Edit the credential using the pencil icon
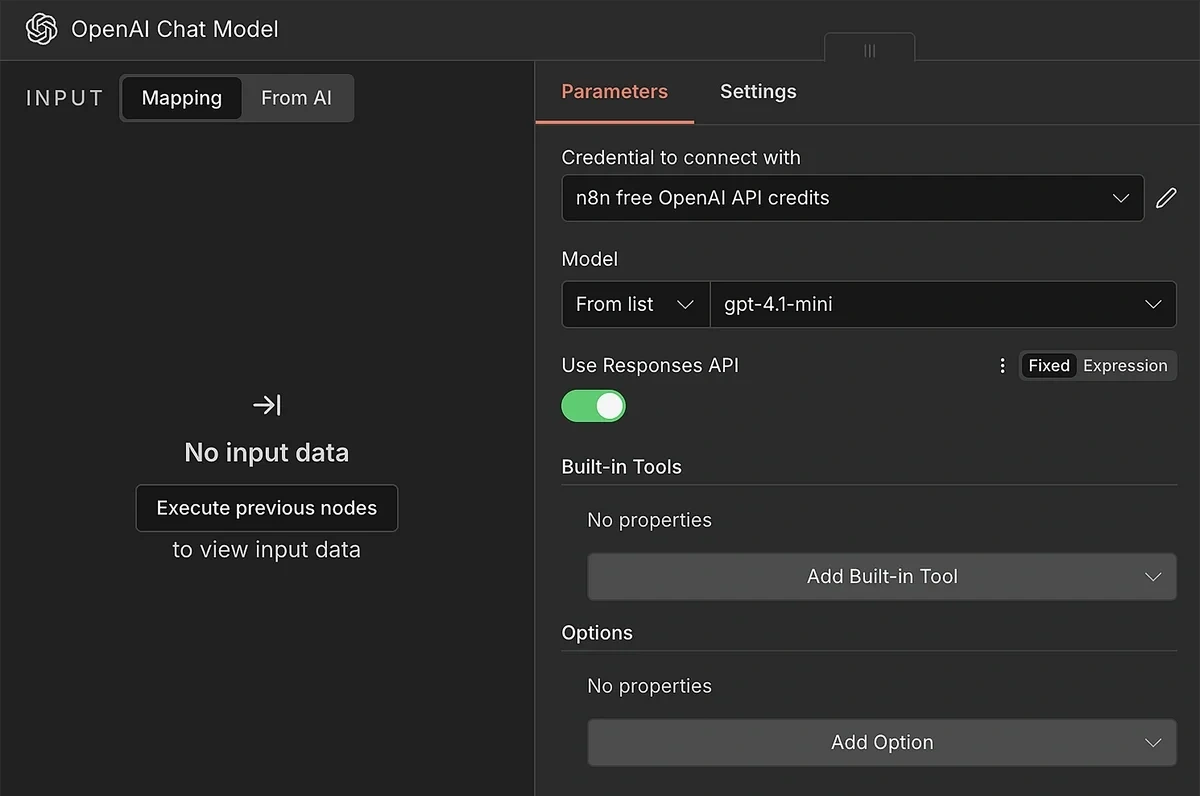1200x796 pixels. [1166, 198]
